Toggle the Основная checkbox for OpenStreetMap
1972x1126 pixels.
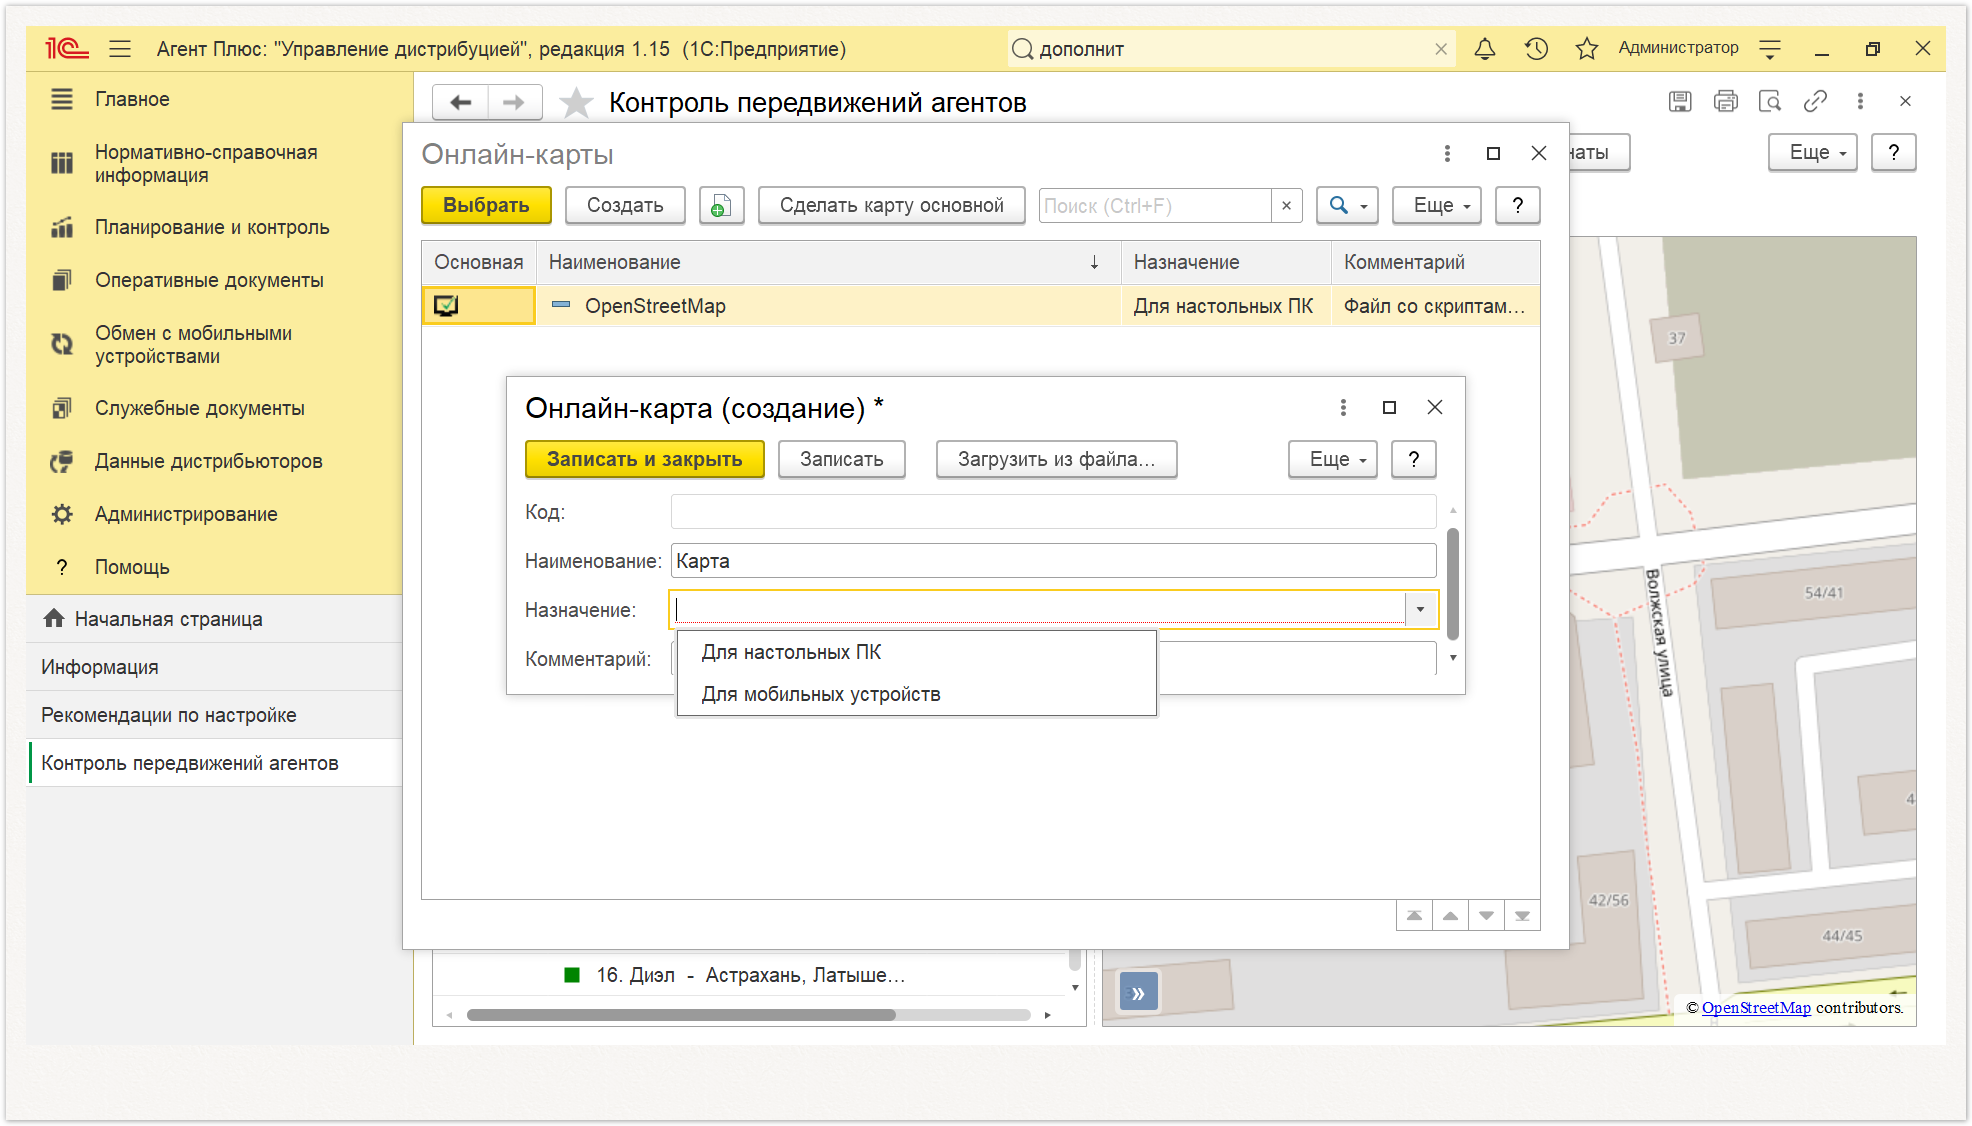pos(446,306)
